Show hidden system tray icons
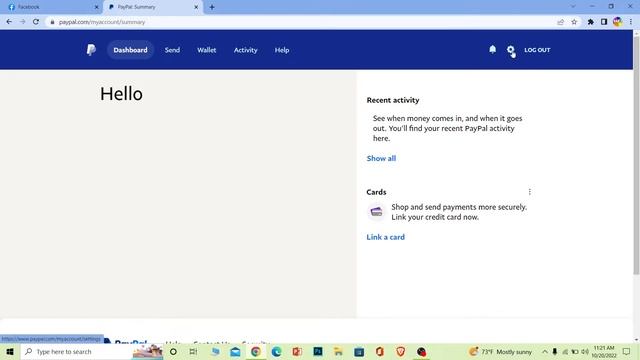 544,351
